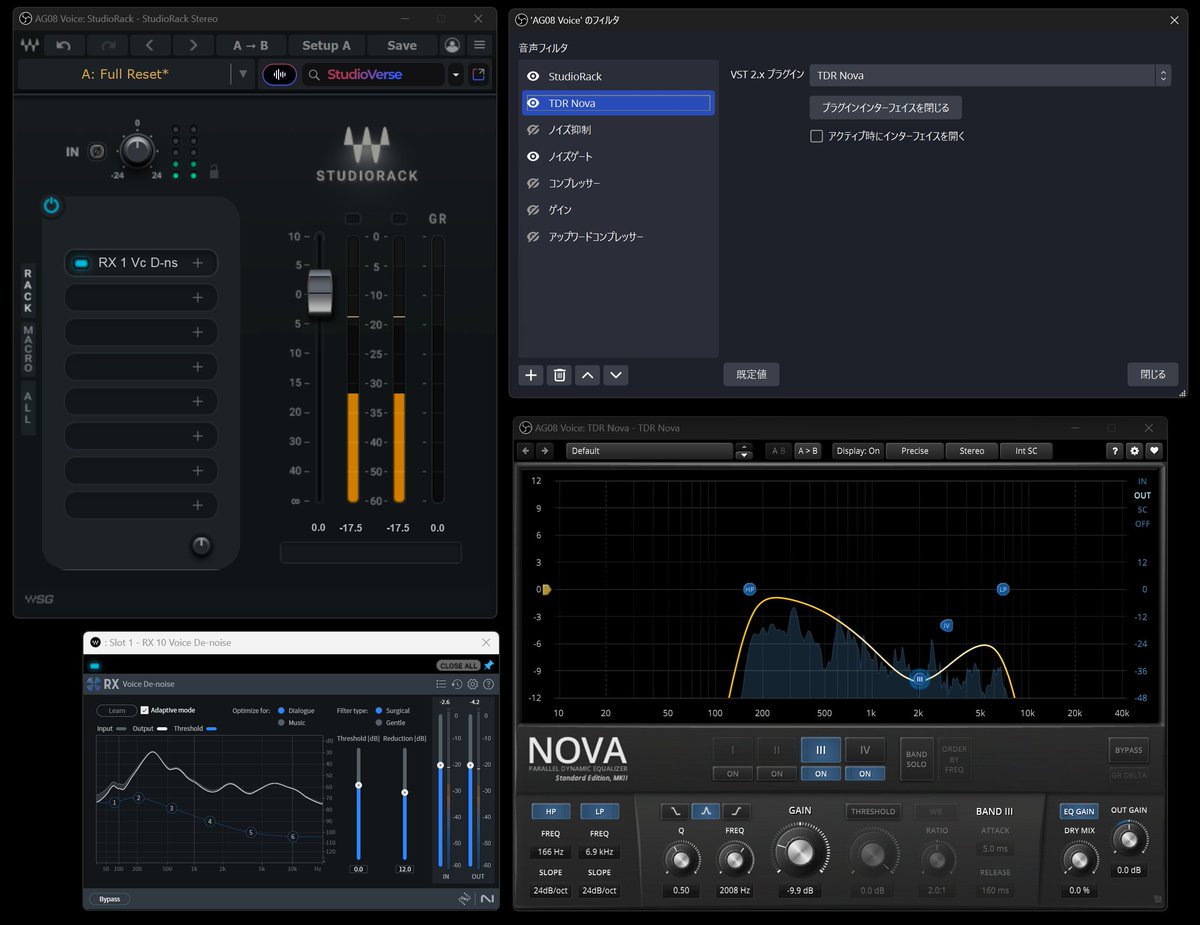
Task: Select TDR Nova filter in OBS list
Action: (x=618, y=103)
